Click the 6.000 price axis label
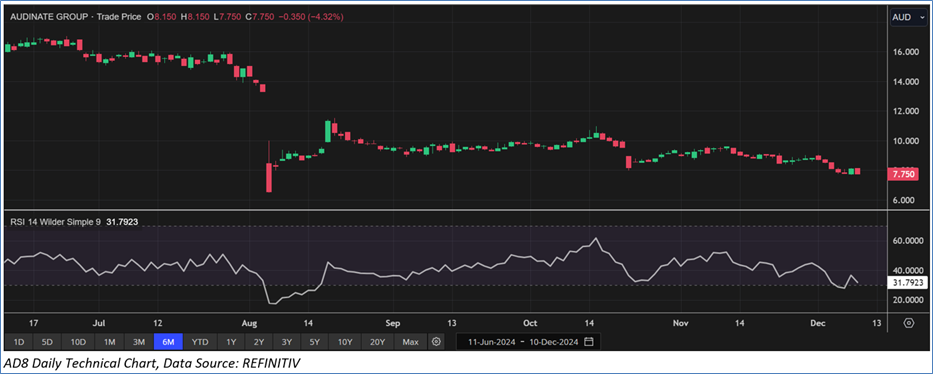Screen dimensions: 933x374 click(x=904, y=200)
